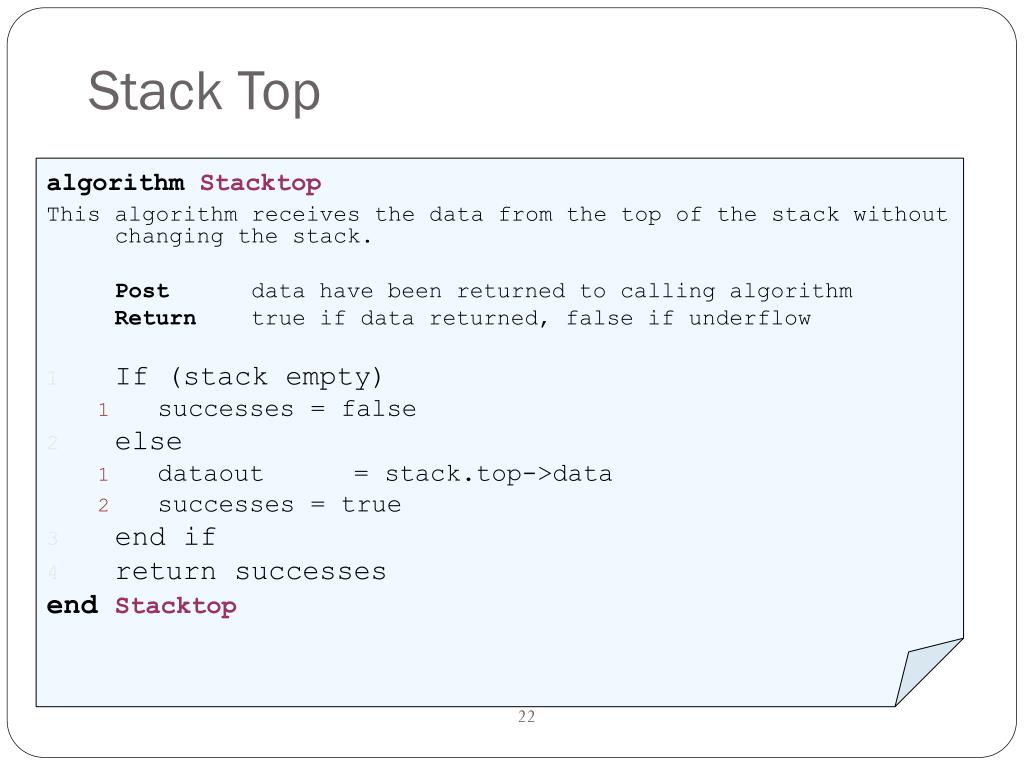This screenshot has height=768, width=1024.
Task: Click 'data have been returned' postcondition text
Action: [552, 291]
